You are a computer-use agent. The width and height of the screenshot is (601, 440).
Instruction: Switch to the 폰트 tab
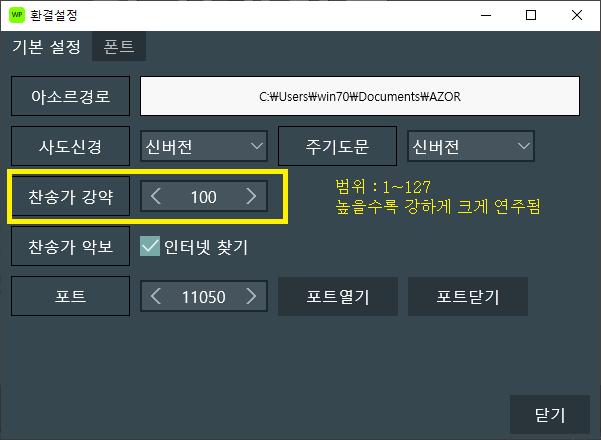coord(119,46)
